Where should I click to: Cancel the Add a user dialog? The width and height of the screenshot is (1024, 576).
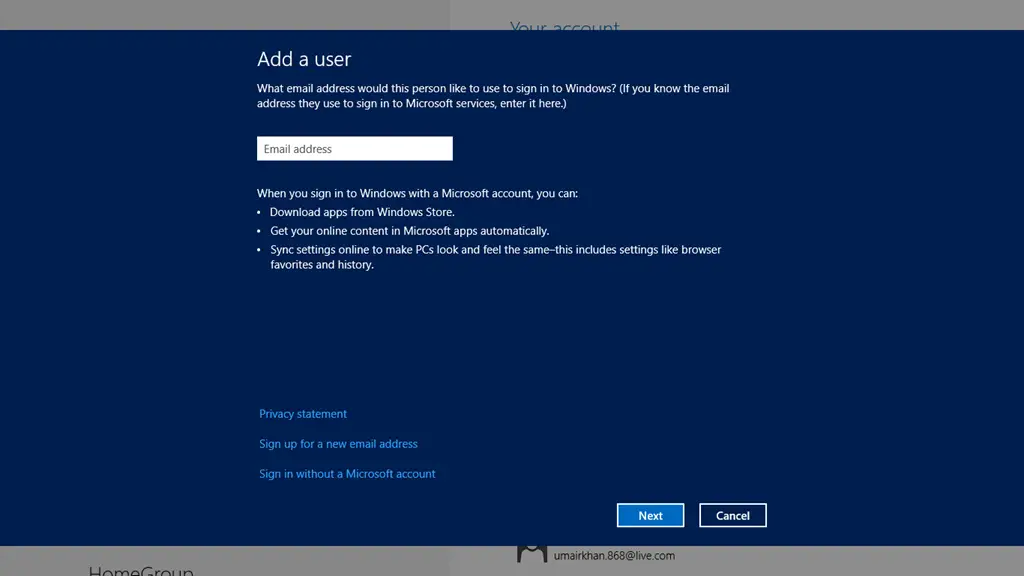tap(733, 515)
